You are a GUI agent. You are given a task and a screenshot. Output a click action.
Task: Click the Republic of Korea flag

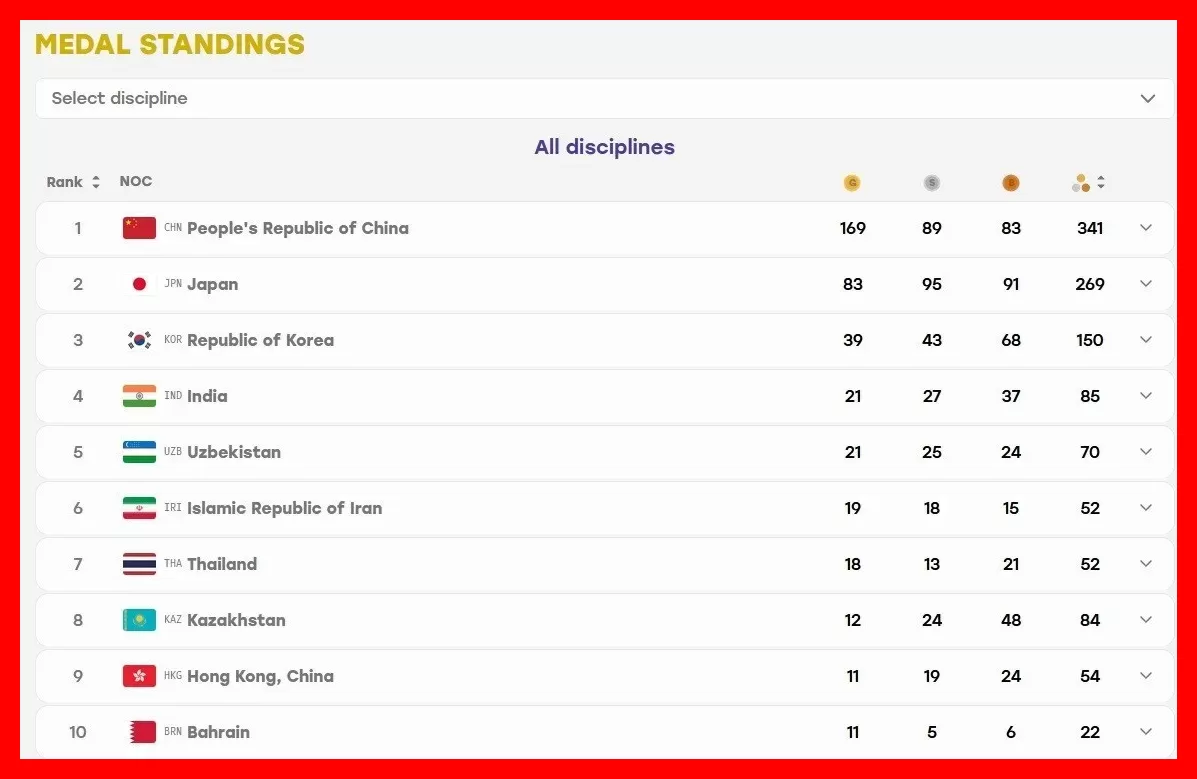(x=139, y=340)
